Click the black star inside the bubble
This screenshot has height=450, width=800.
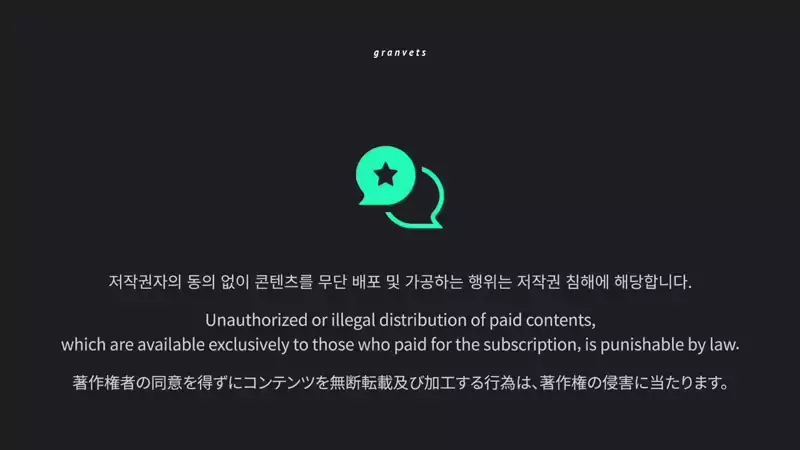click(386, 174)
